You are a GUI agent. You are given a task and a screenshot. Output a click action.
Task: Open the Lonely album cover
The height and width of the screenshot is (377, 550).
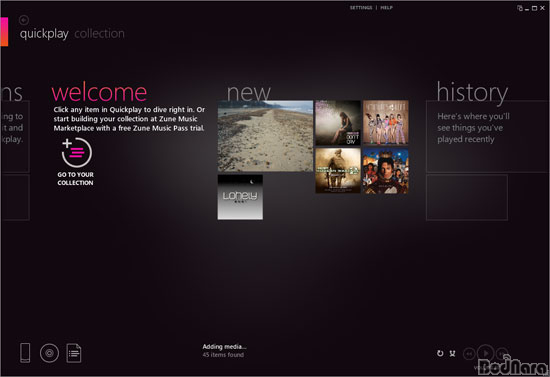point(240,197)
